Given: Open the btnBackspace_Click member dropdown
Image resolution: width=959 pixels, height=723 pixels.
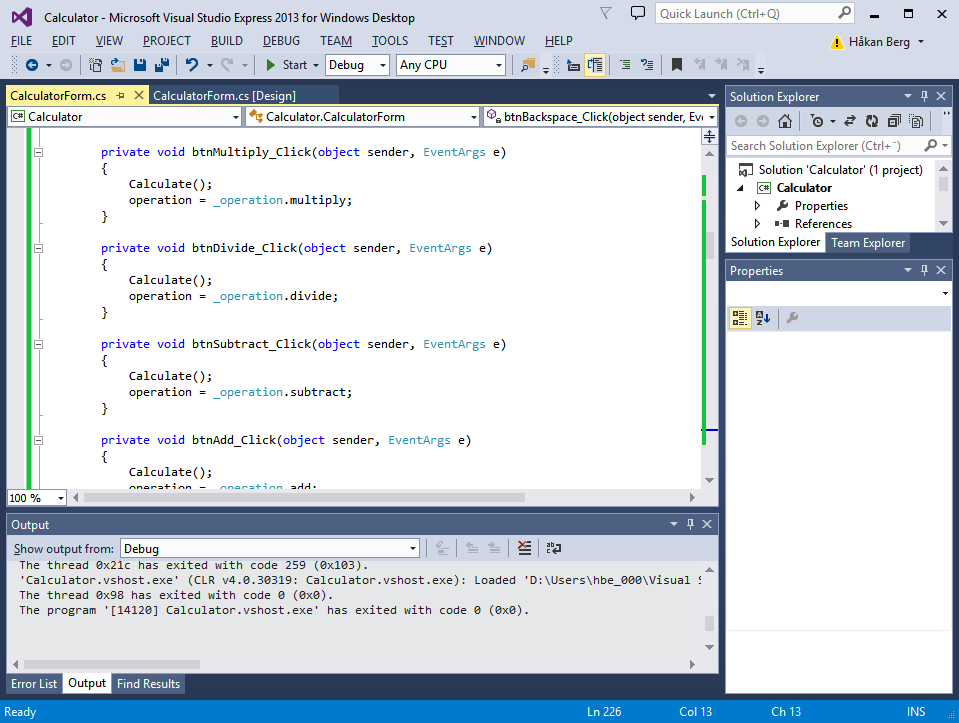Looking at the screenshot, I should pos(600,117).
